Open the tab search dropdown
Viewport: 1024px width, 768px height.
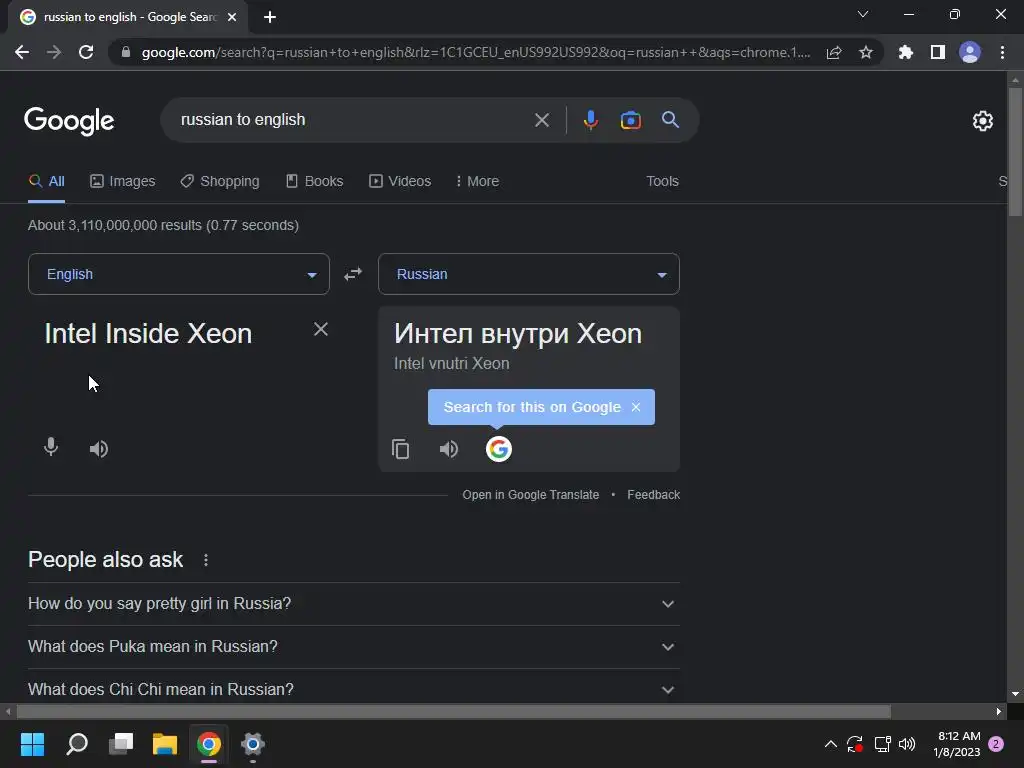[863, 14]
